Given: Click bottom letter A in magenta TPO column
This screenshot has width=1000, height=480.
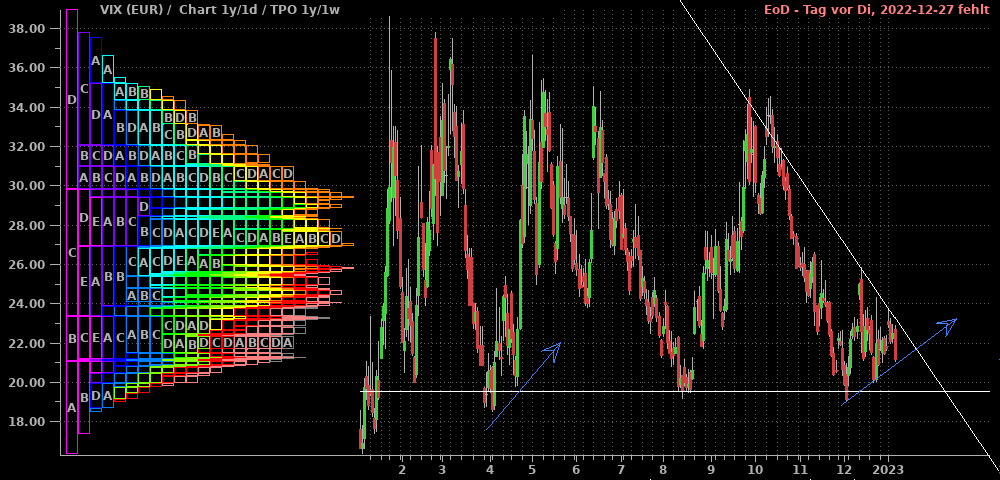Looking at the screenshot, I should click(x=71, y=408).
